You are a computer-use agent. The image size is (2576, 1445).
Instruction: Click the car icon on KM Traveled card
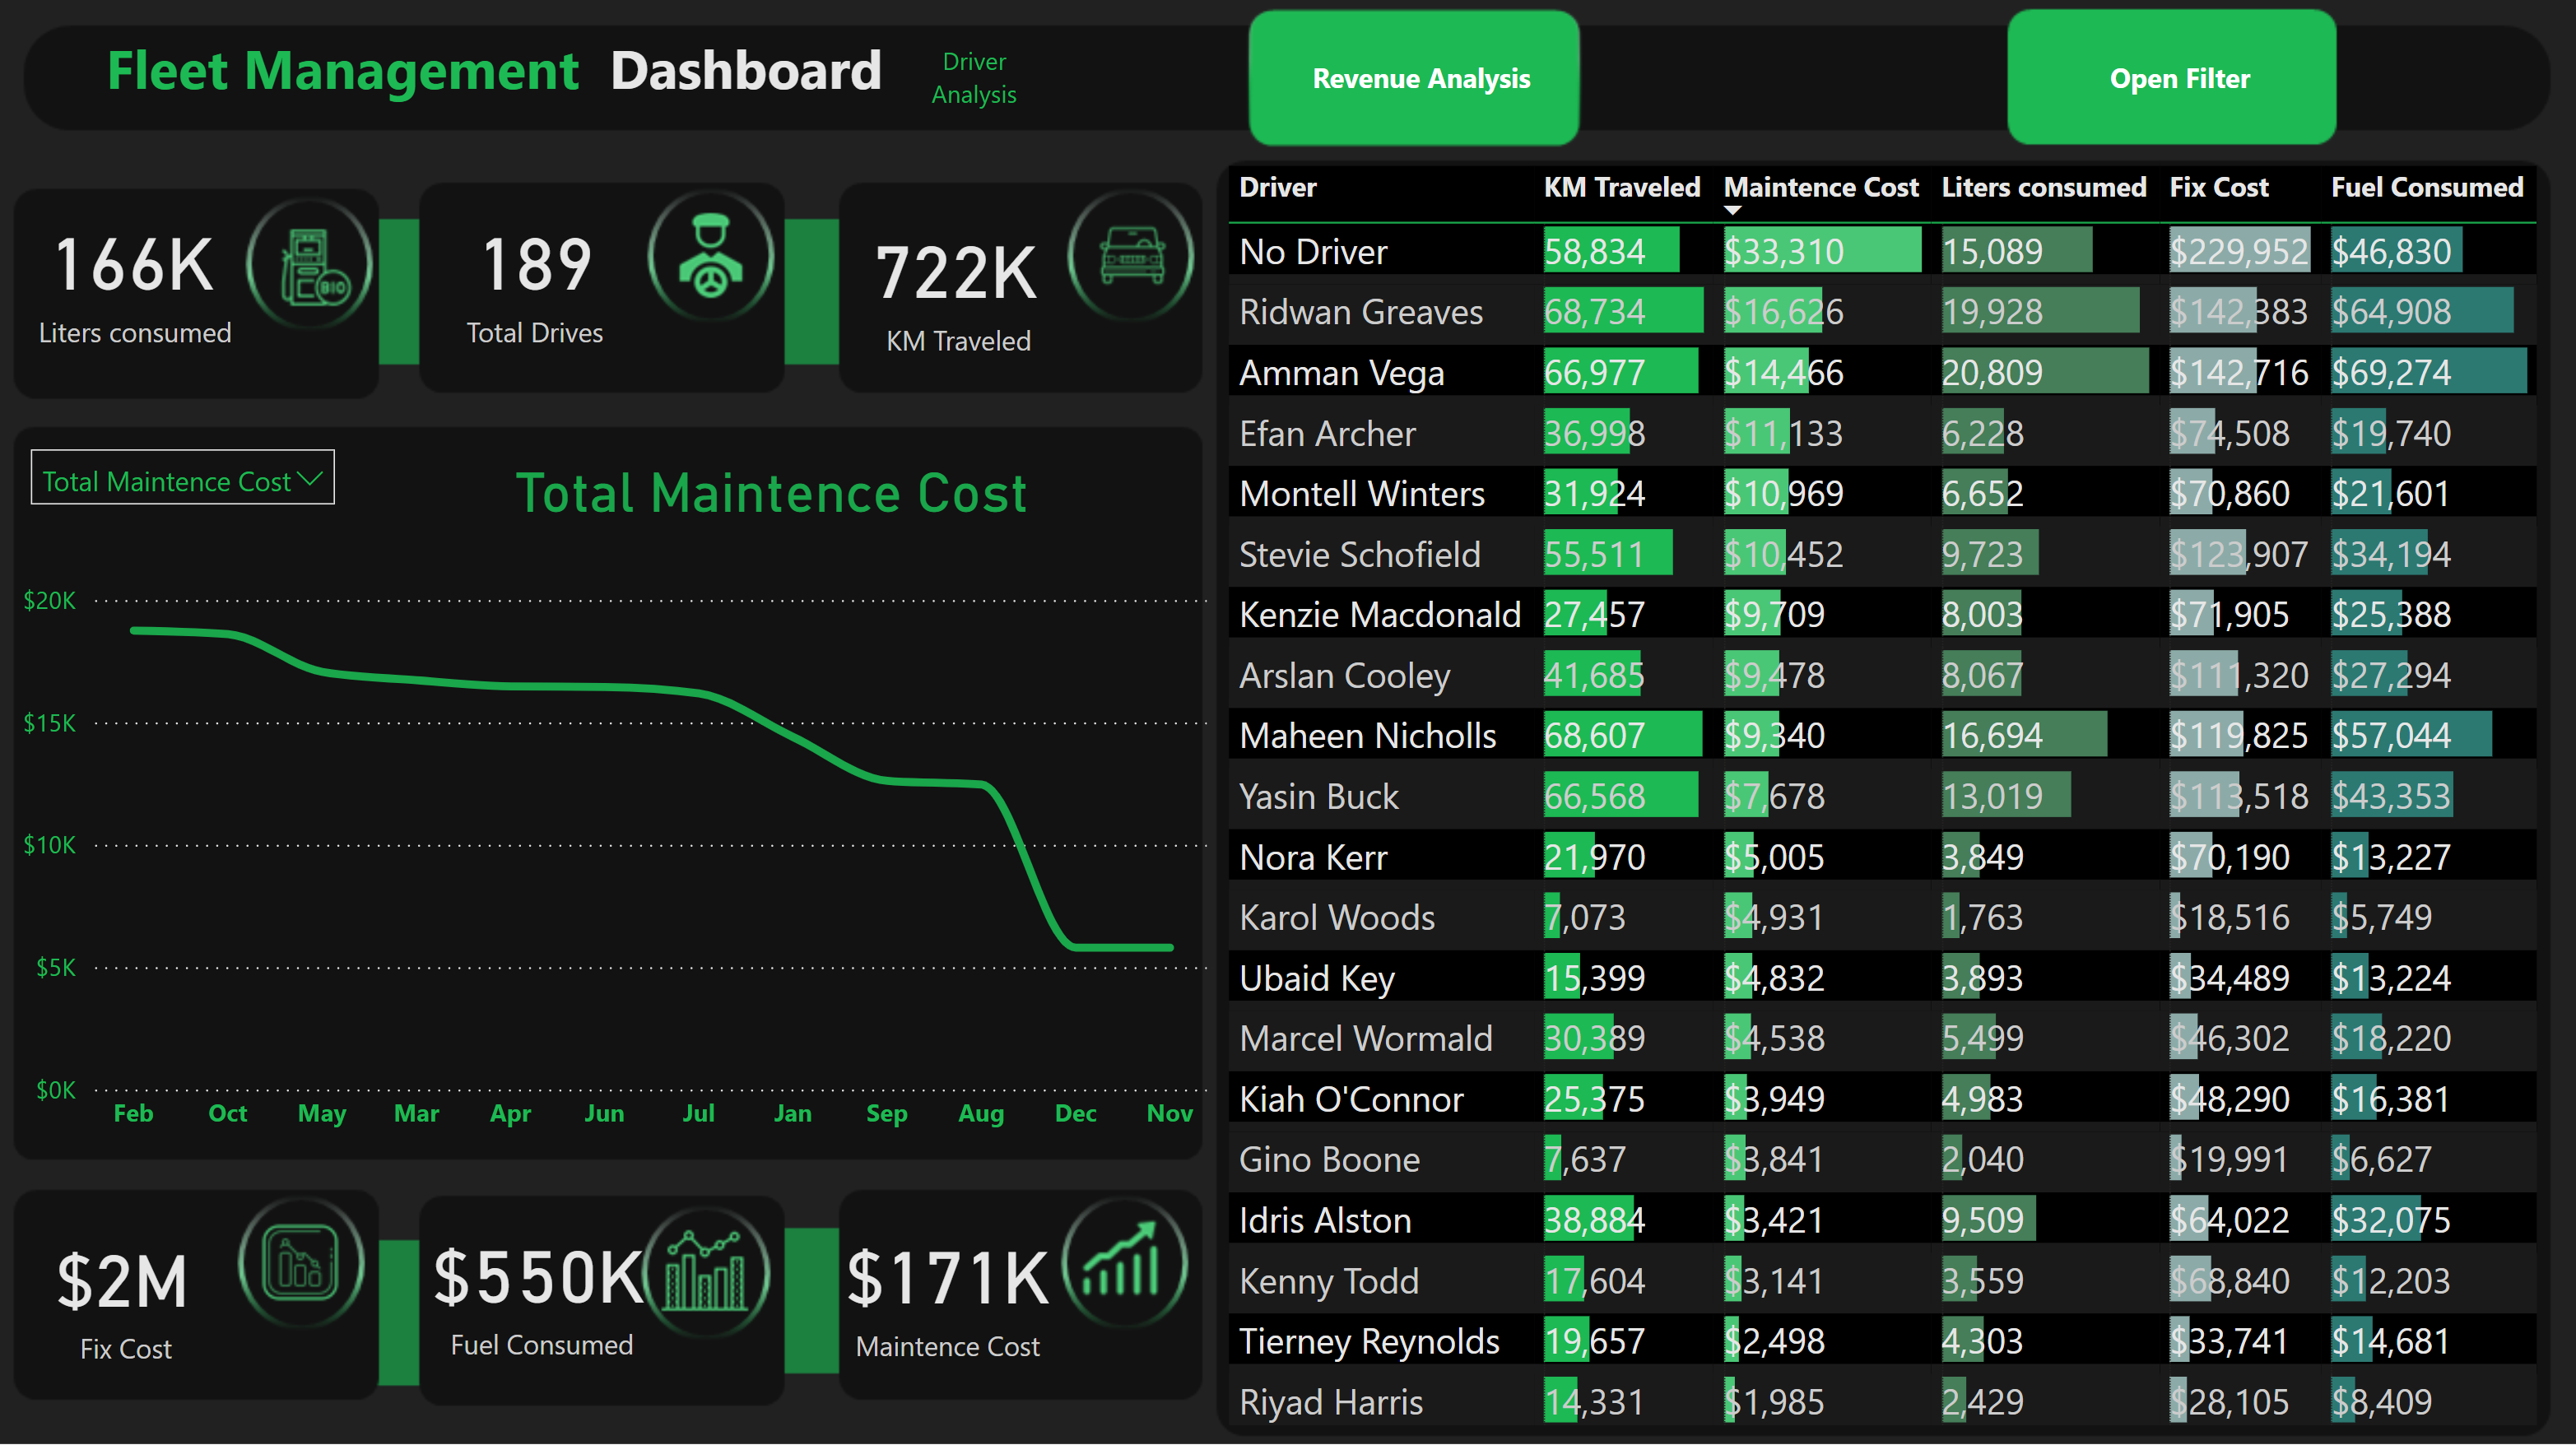tap(1131, 256)
